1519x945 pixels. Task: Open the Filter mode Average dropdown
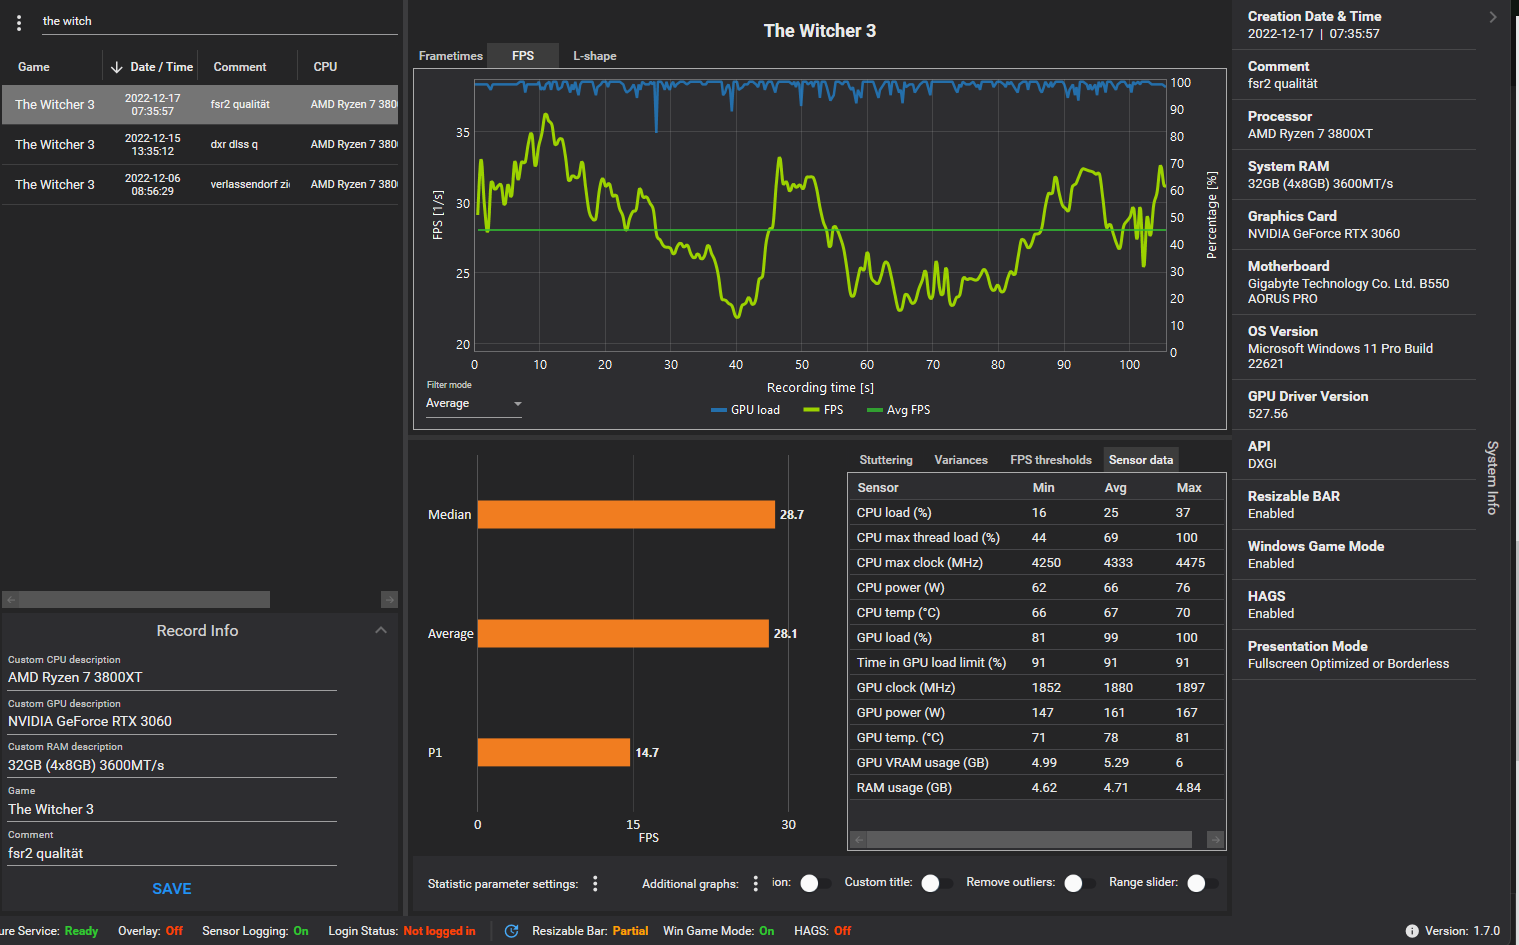click(473, 404)
